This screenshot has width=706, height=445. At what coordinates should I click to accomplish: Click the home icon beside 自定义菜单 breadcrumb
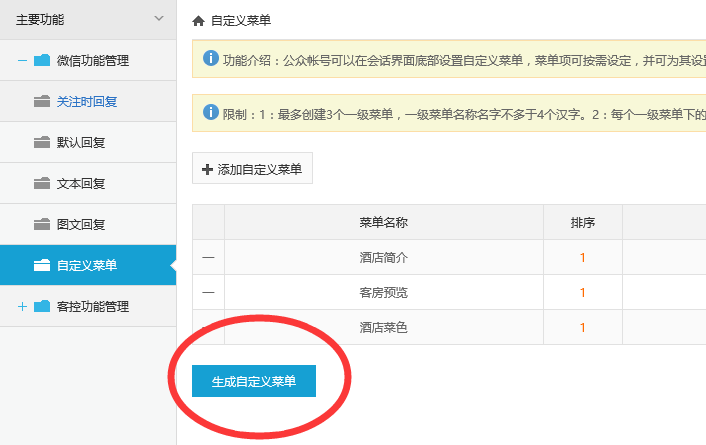click(x=198, y=20)
